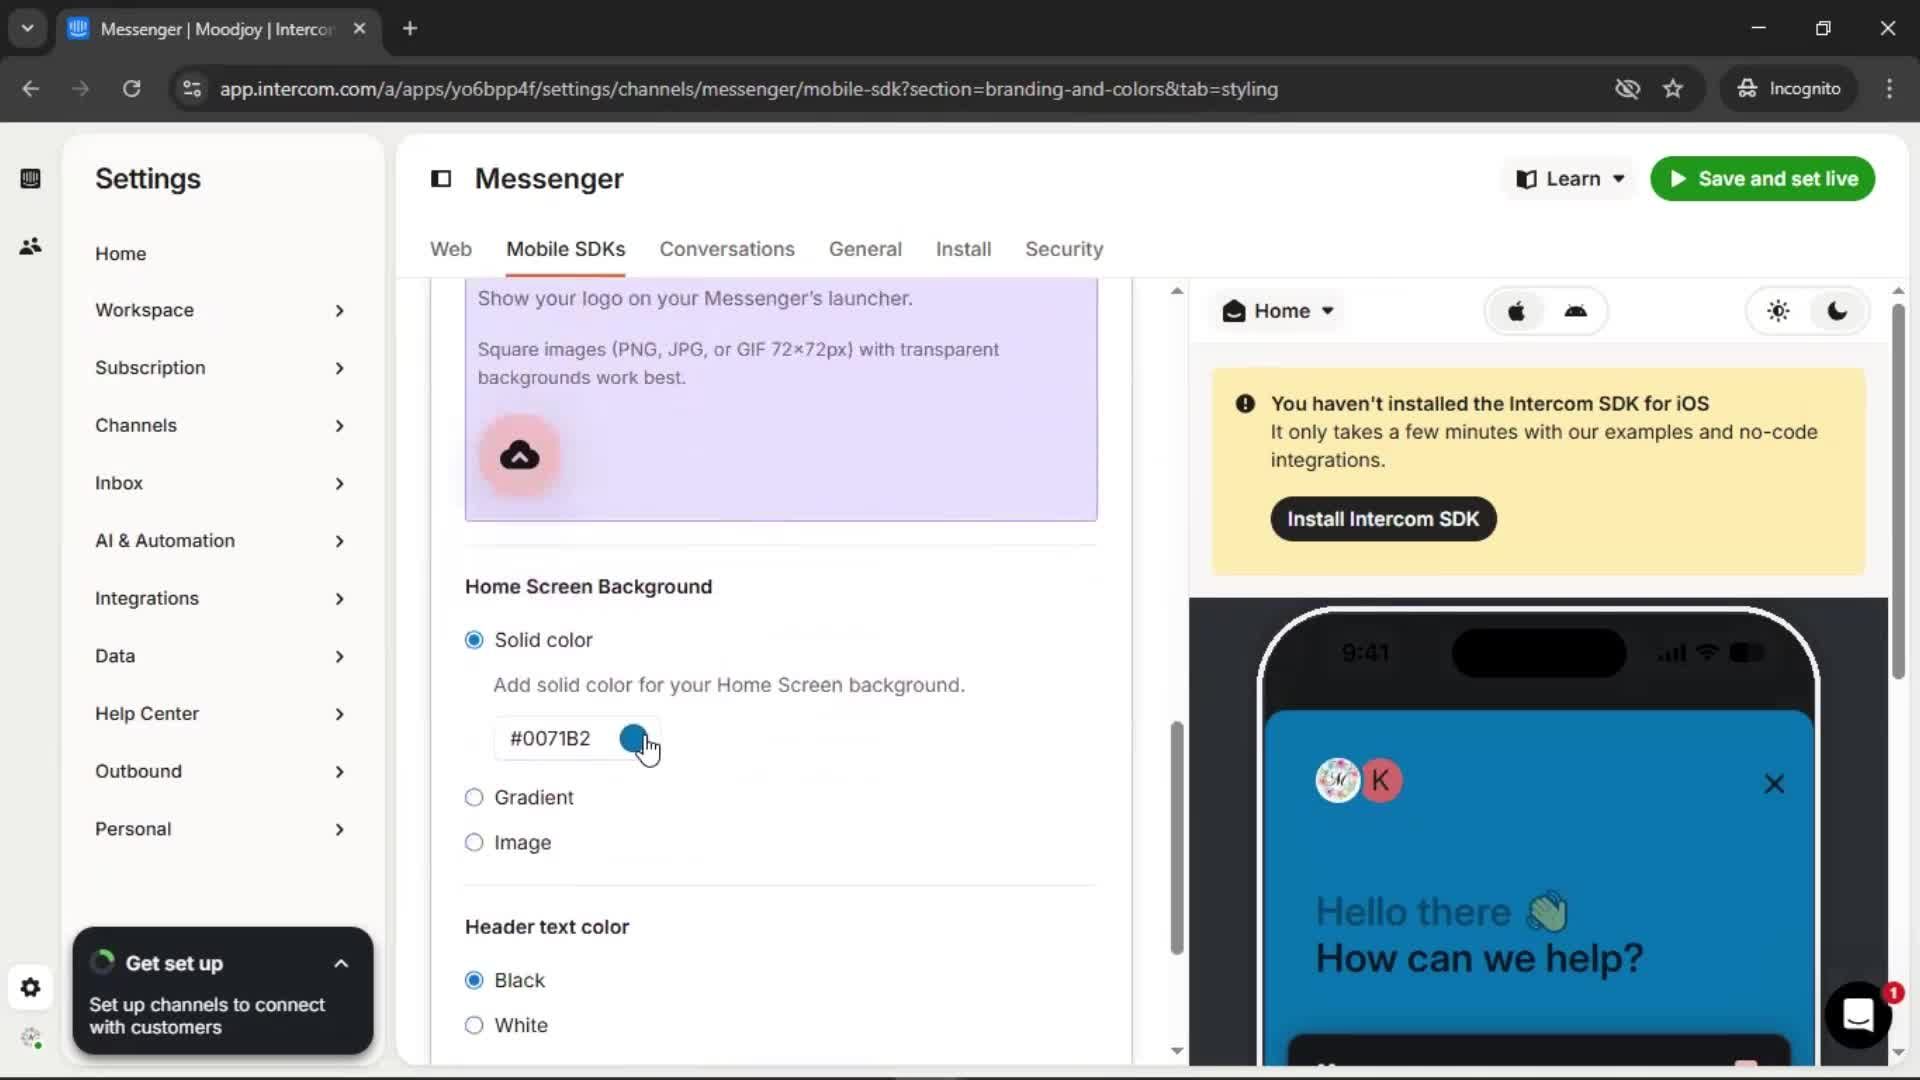The height and width of the screenshot is (1080, 1920).
Task: Expand Integrations settings section
Action: point(221,599)
